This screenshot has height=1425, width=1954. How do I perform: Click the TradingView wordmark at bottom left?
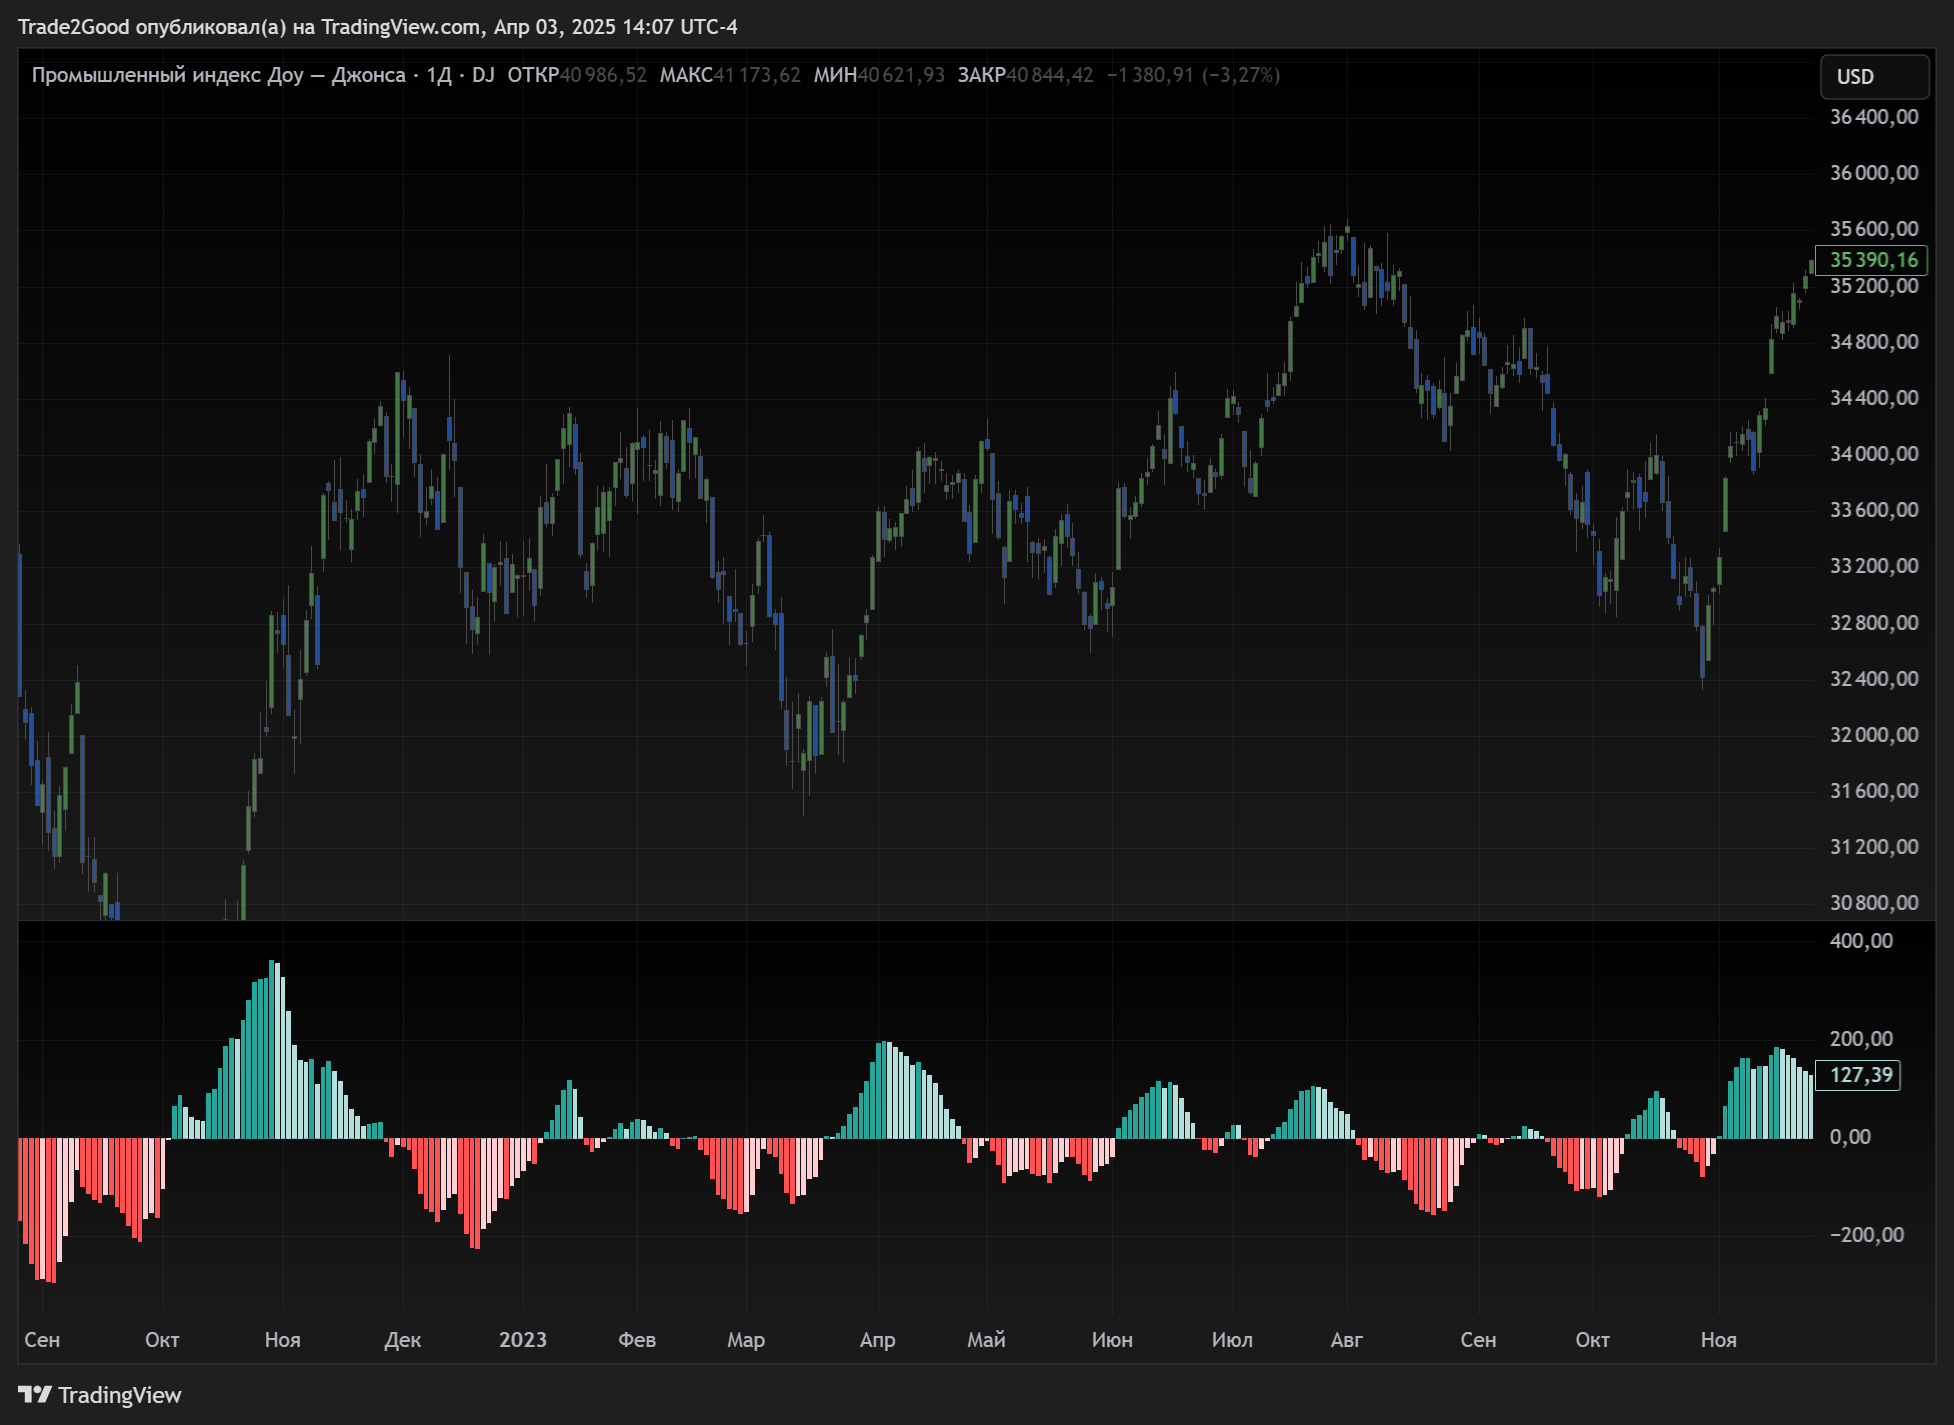(119, 1395)
